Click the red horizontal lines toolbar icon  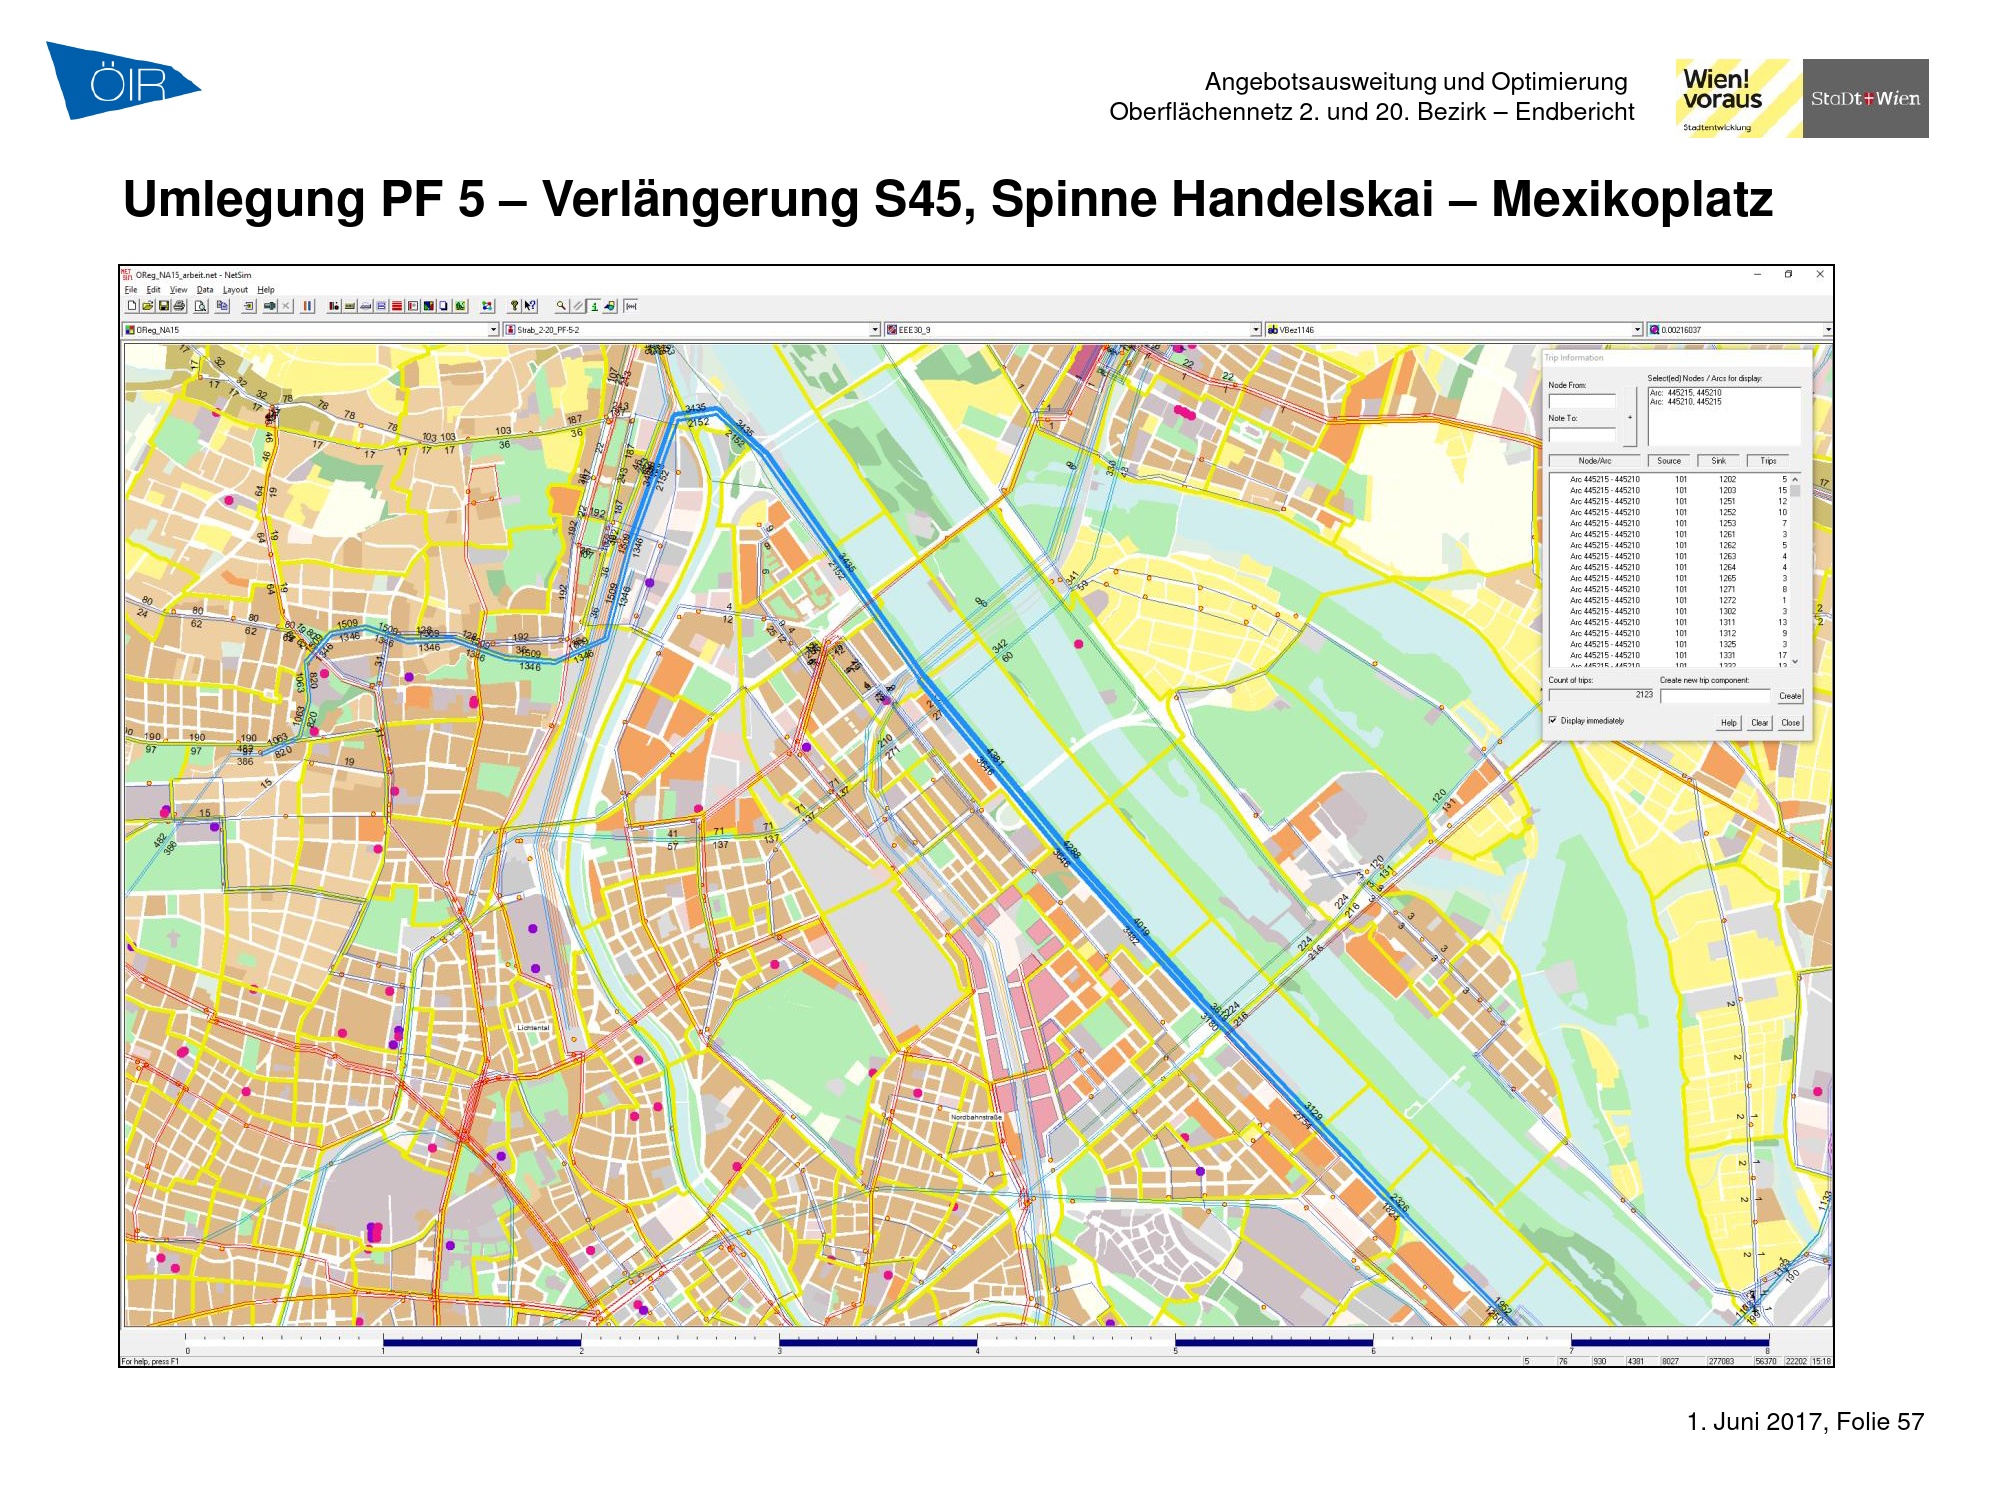point(396,306)
